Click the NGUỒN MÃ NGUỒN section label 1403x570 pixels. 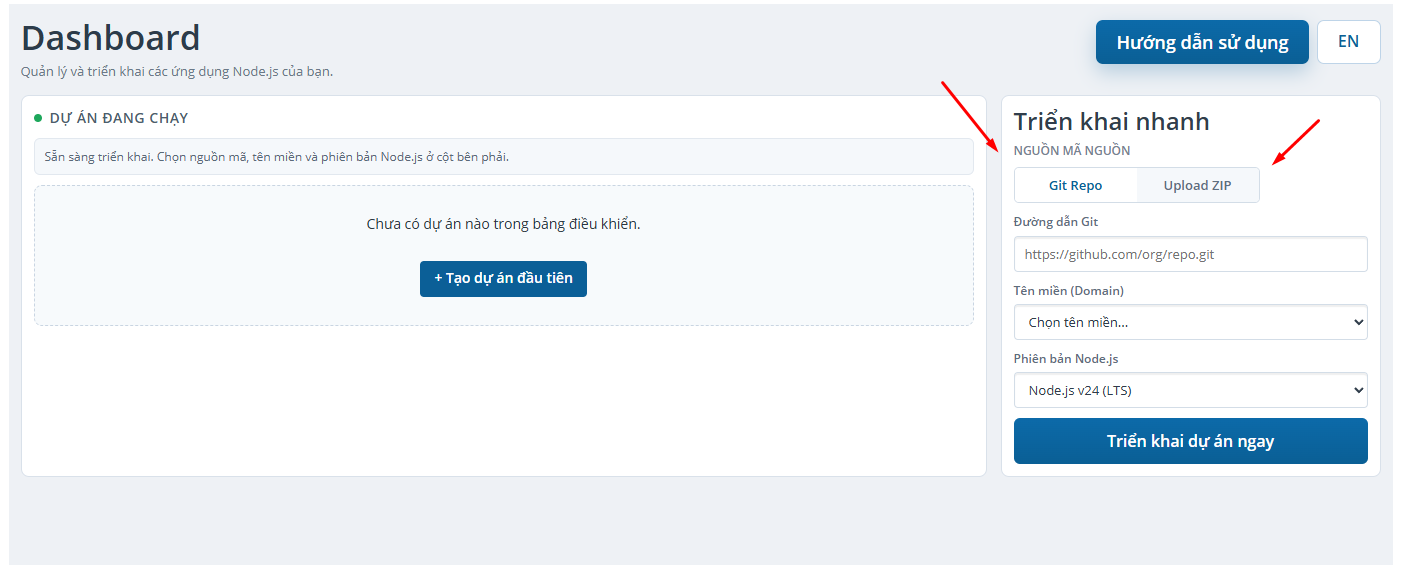tap(1071, 151)
